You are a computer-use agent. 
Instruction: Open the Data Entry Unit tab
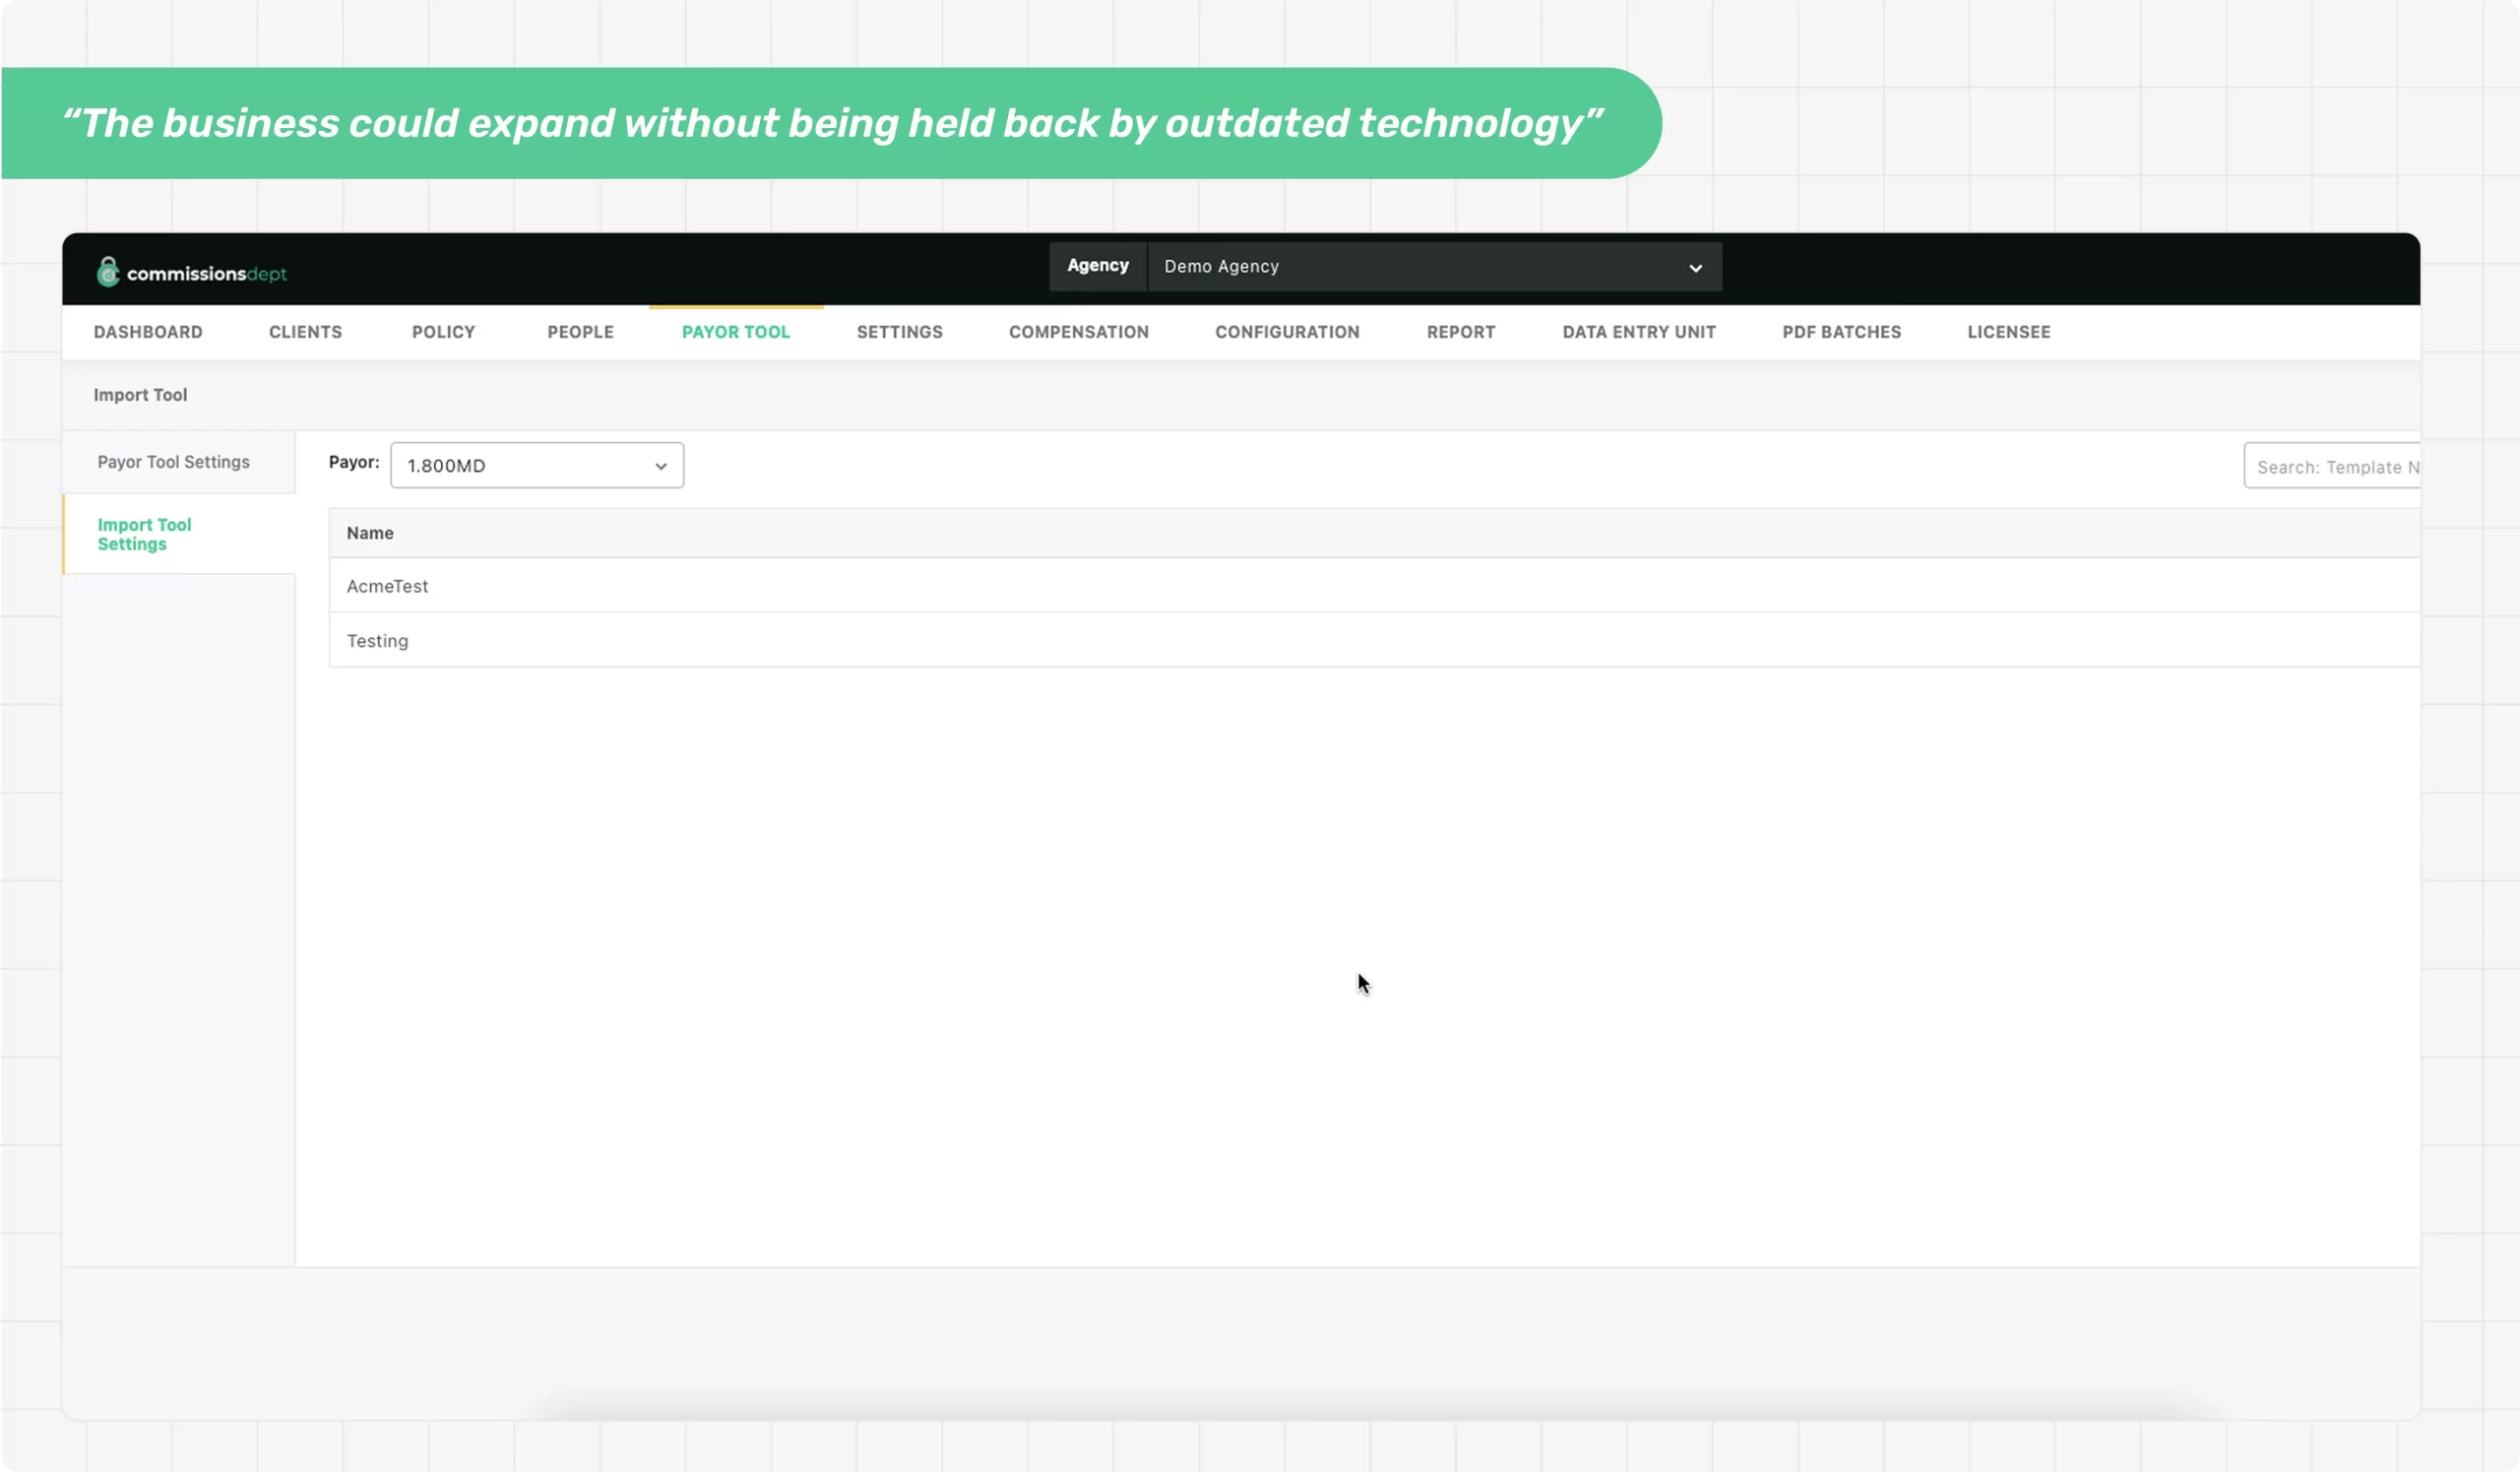click(x=1638, y=332)
